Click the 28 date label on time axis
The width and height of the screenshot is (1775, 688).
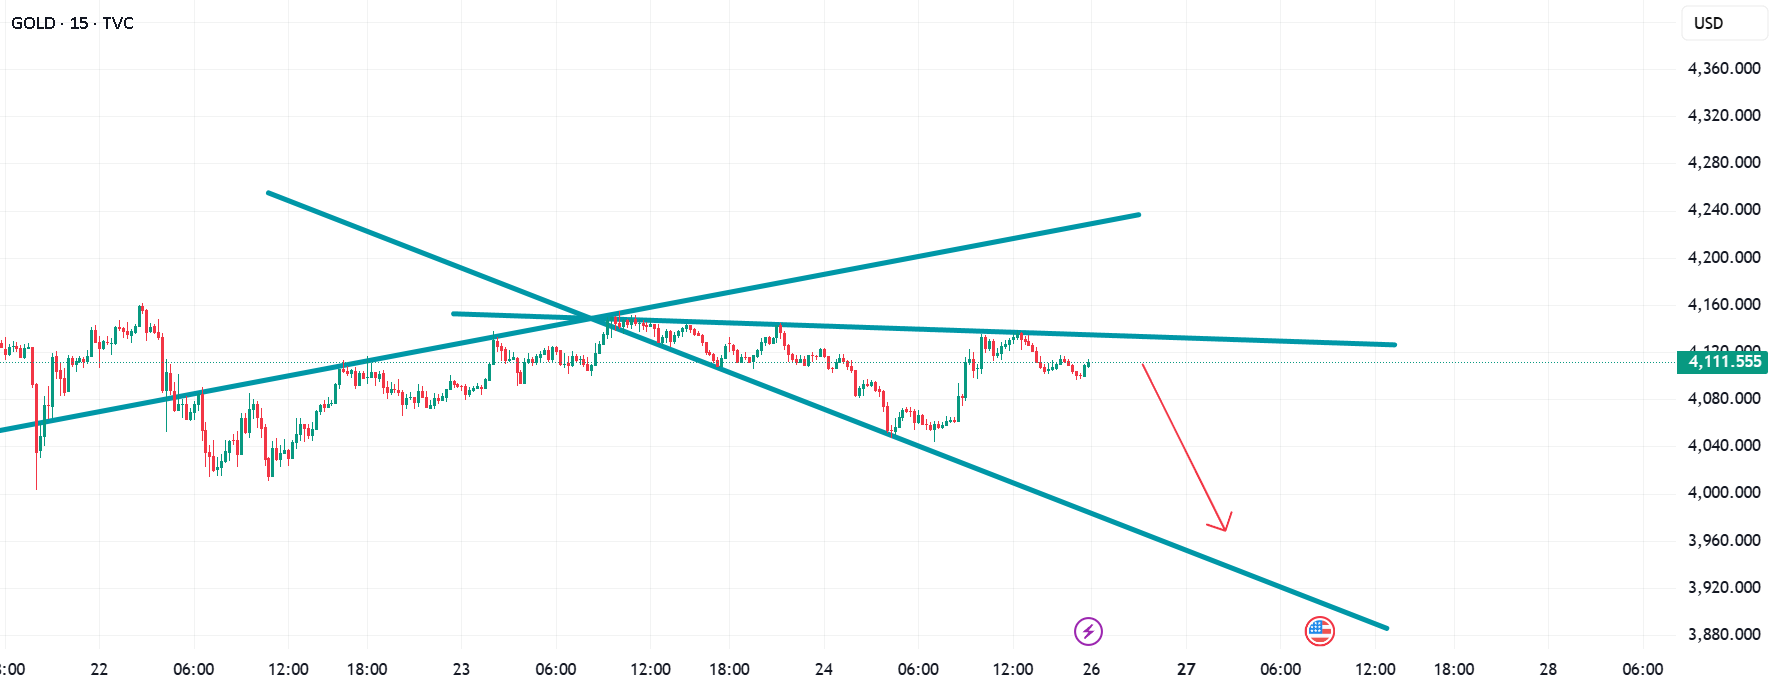1548,669
